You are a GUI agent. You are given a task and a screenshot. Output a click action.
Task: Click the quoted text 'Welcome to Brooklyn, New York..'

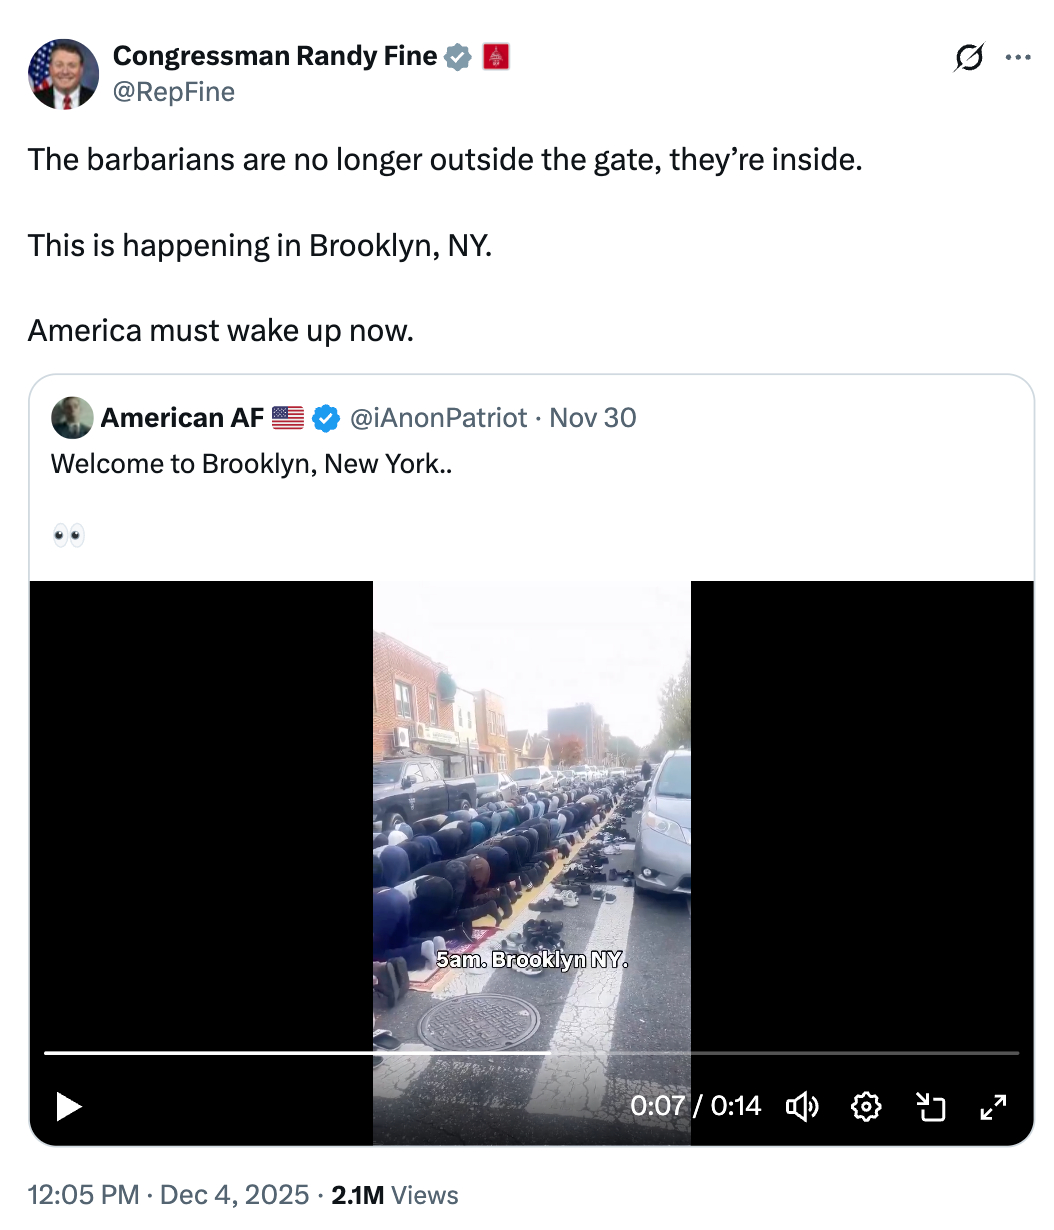[x=251, y=464]
